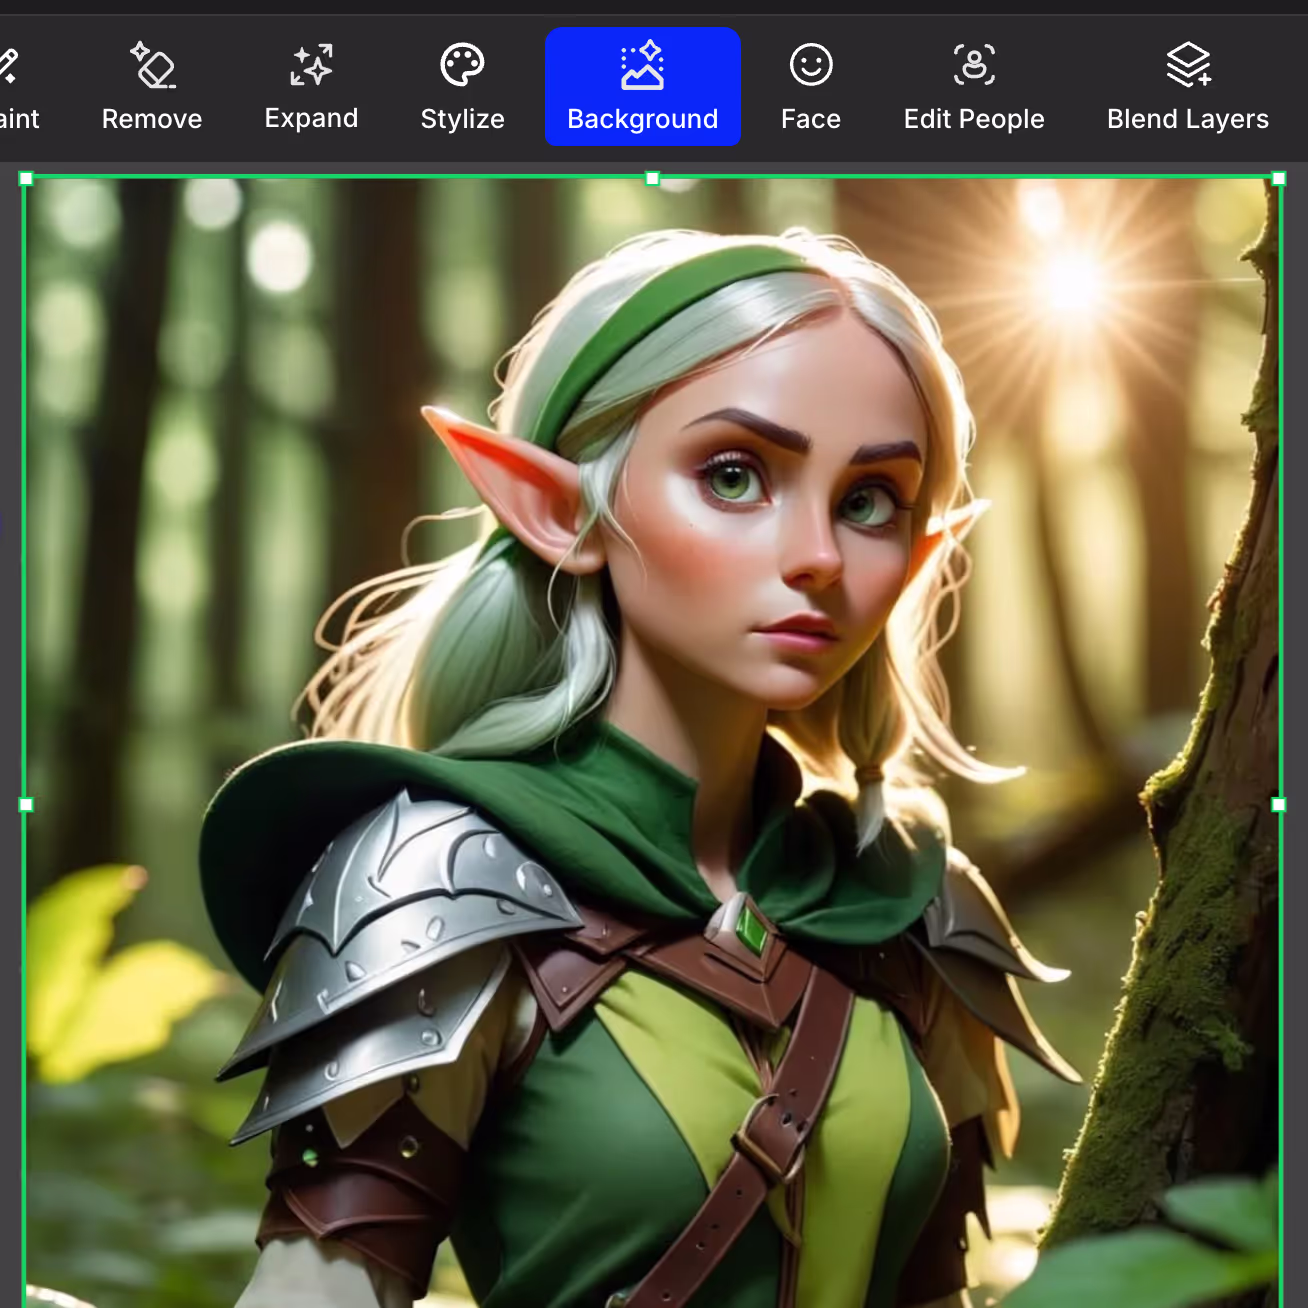This screenshot has width=1308, height=1308.
Task: Click the left-middle selection handle
Action: tap(26, 804)
